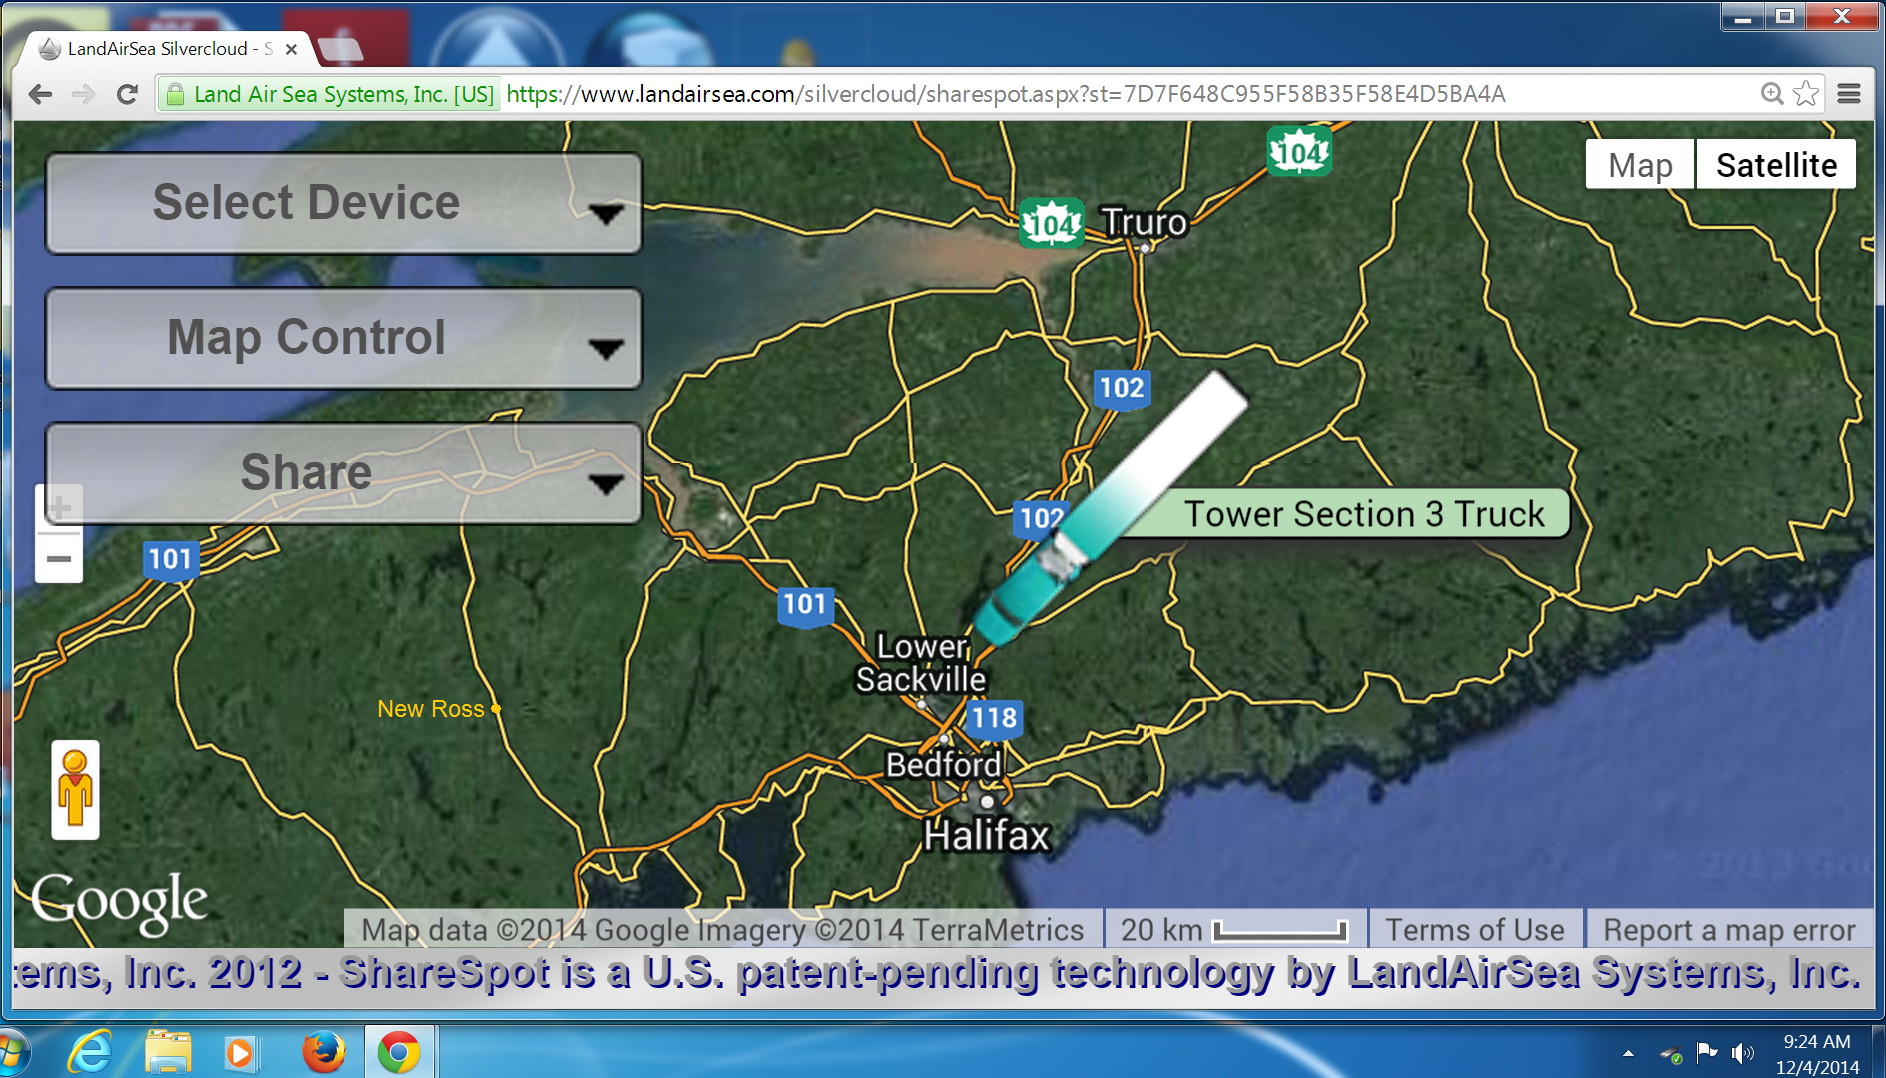The width and height of the screenshot is (1886, 1078).
Task: Open the Select Device dropdown
Action: click(343, 203)
